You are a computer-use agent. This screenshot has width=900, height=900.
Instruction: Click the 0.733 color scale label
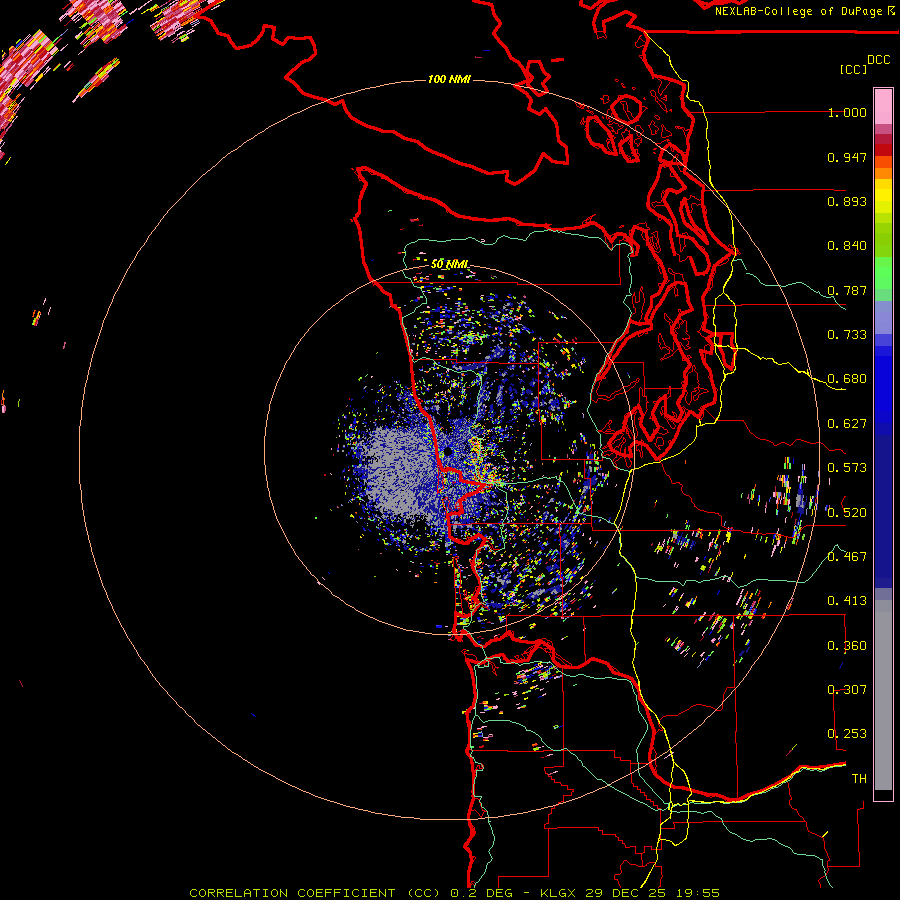[847, 335]
